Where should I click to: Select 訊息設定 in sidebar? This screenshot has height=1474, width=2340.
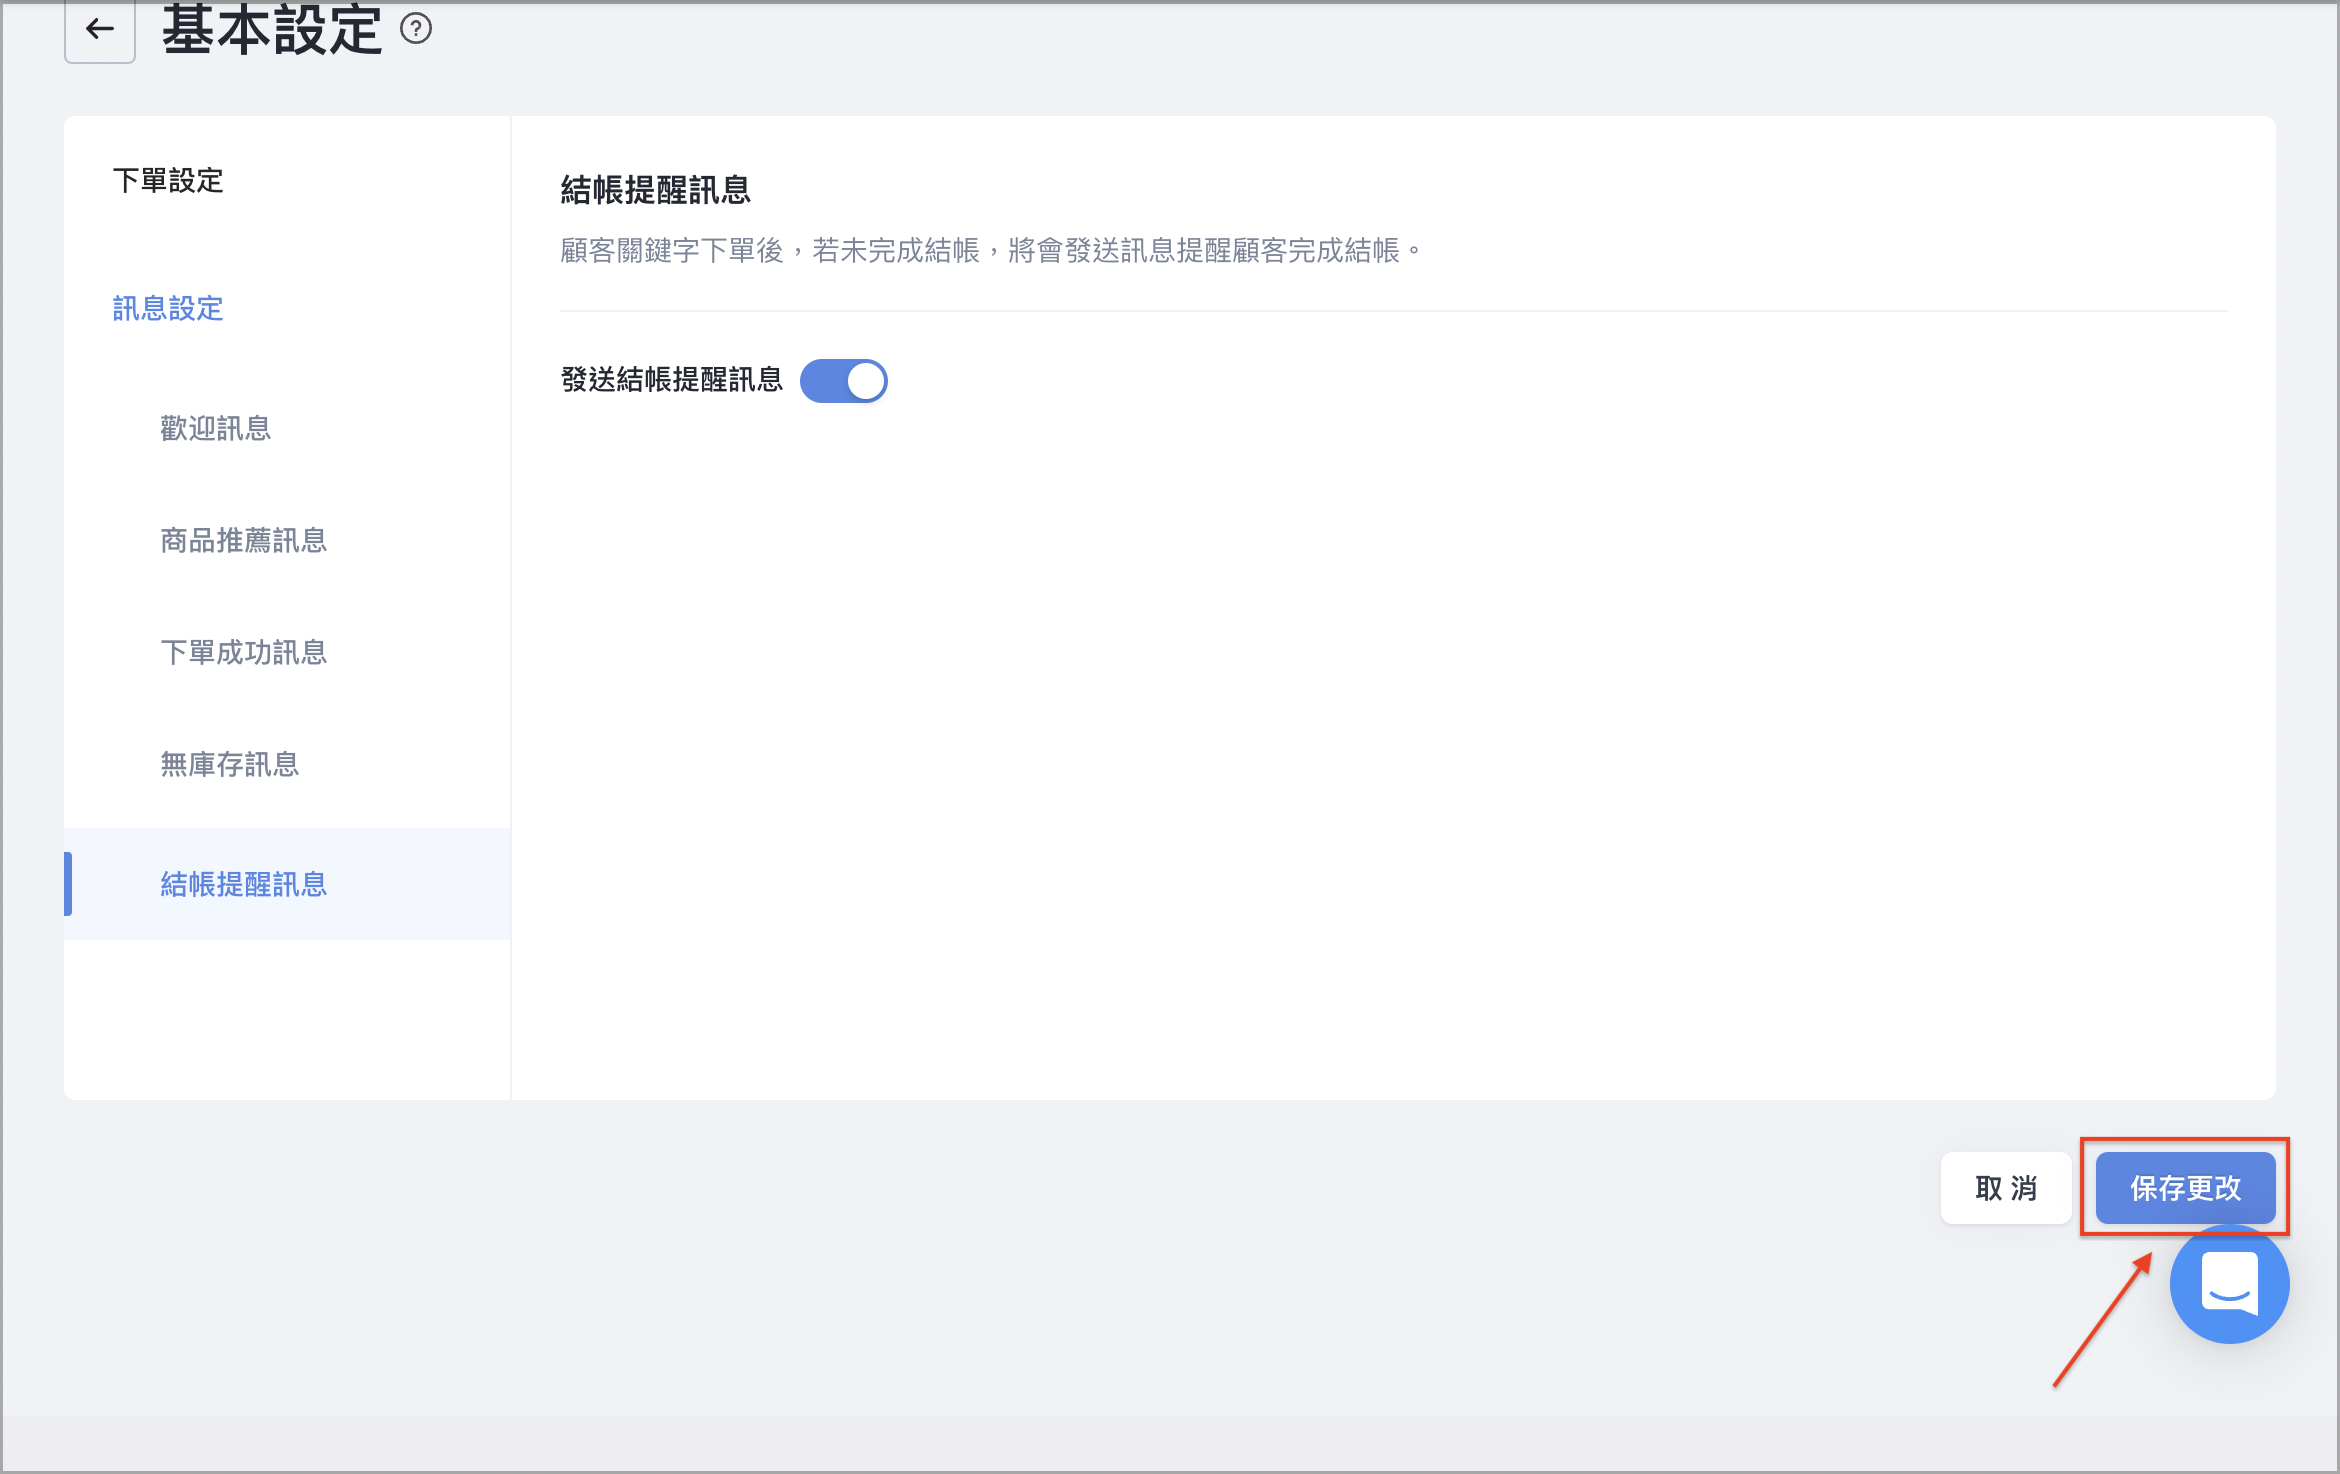click(168, 309)
